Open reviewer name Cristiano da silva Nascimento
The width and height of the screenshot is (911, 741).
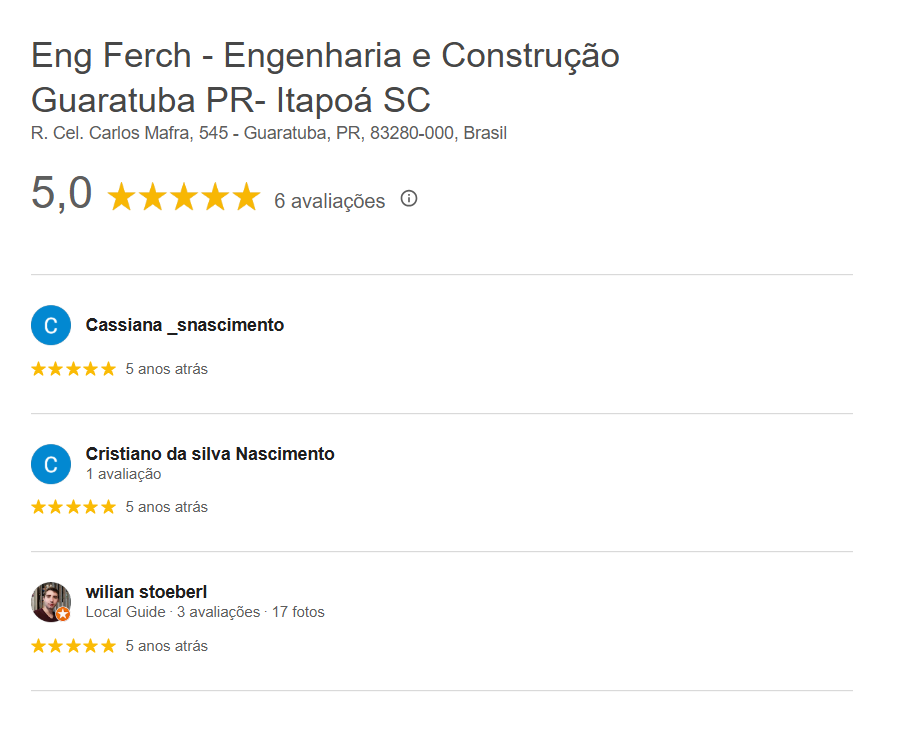210,454
